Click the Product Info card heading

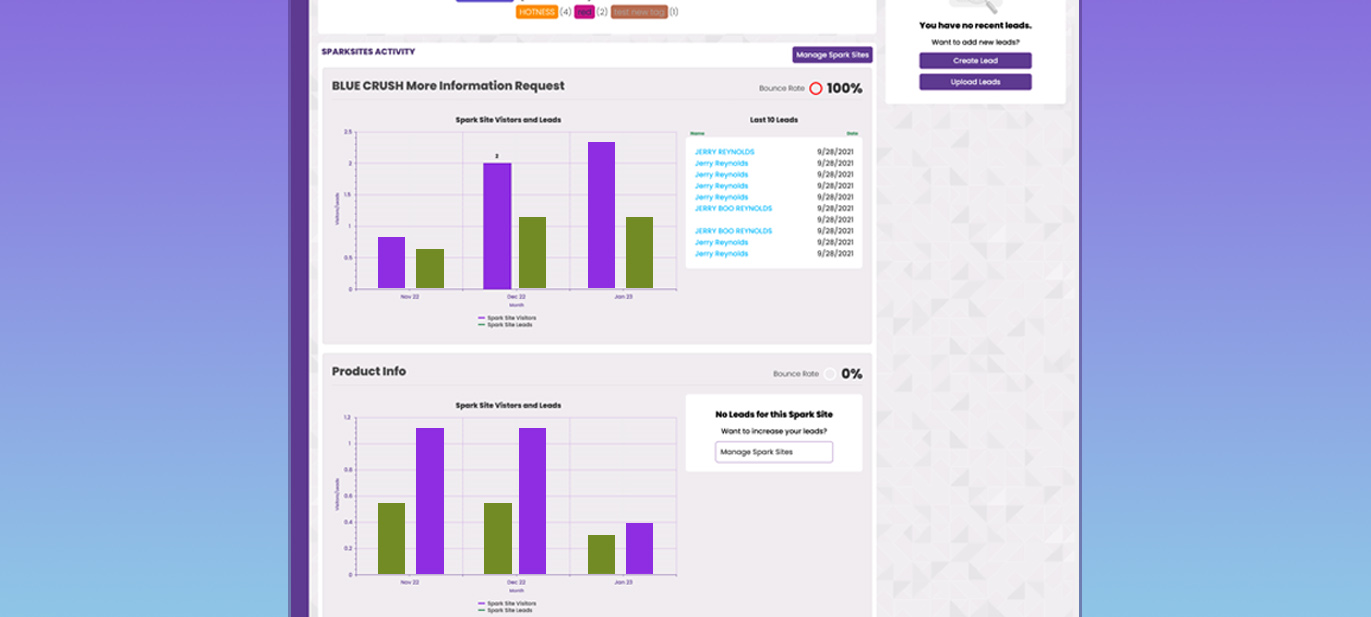(369, 371)
